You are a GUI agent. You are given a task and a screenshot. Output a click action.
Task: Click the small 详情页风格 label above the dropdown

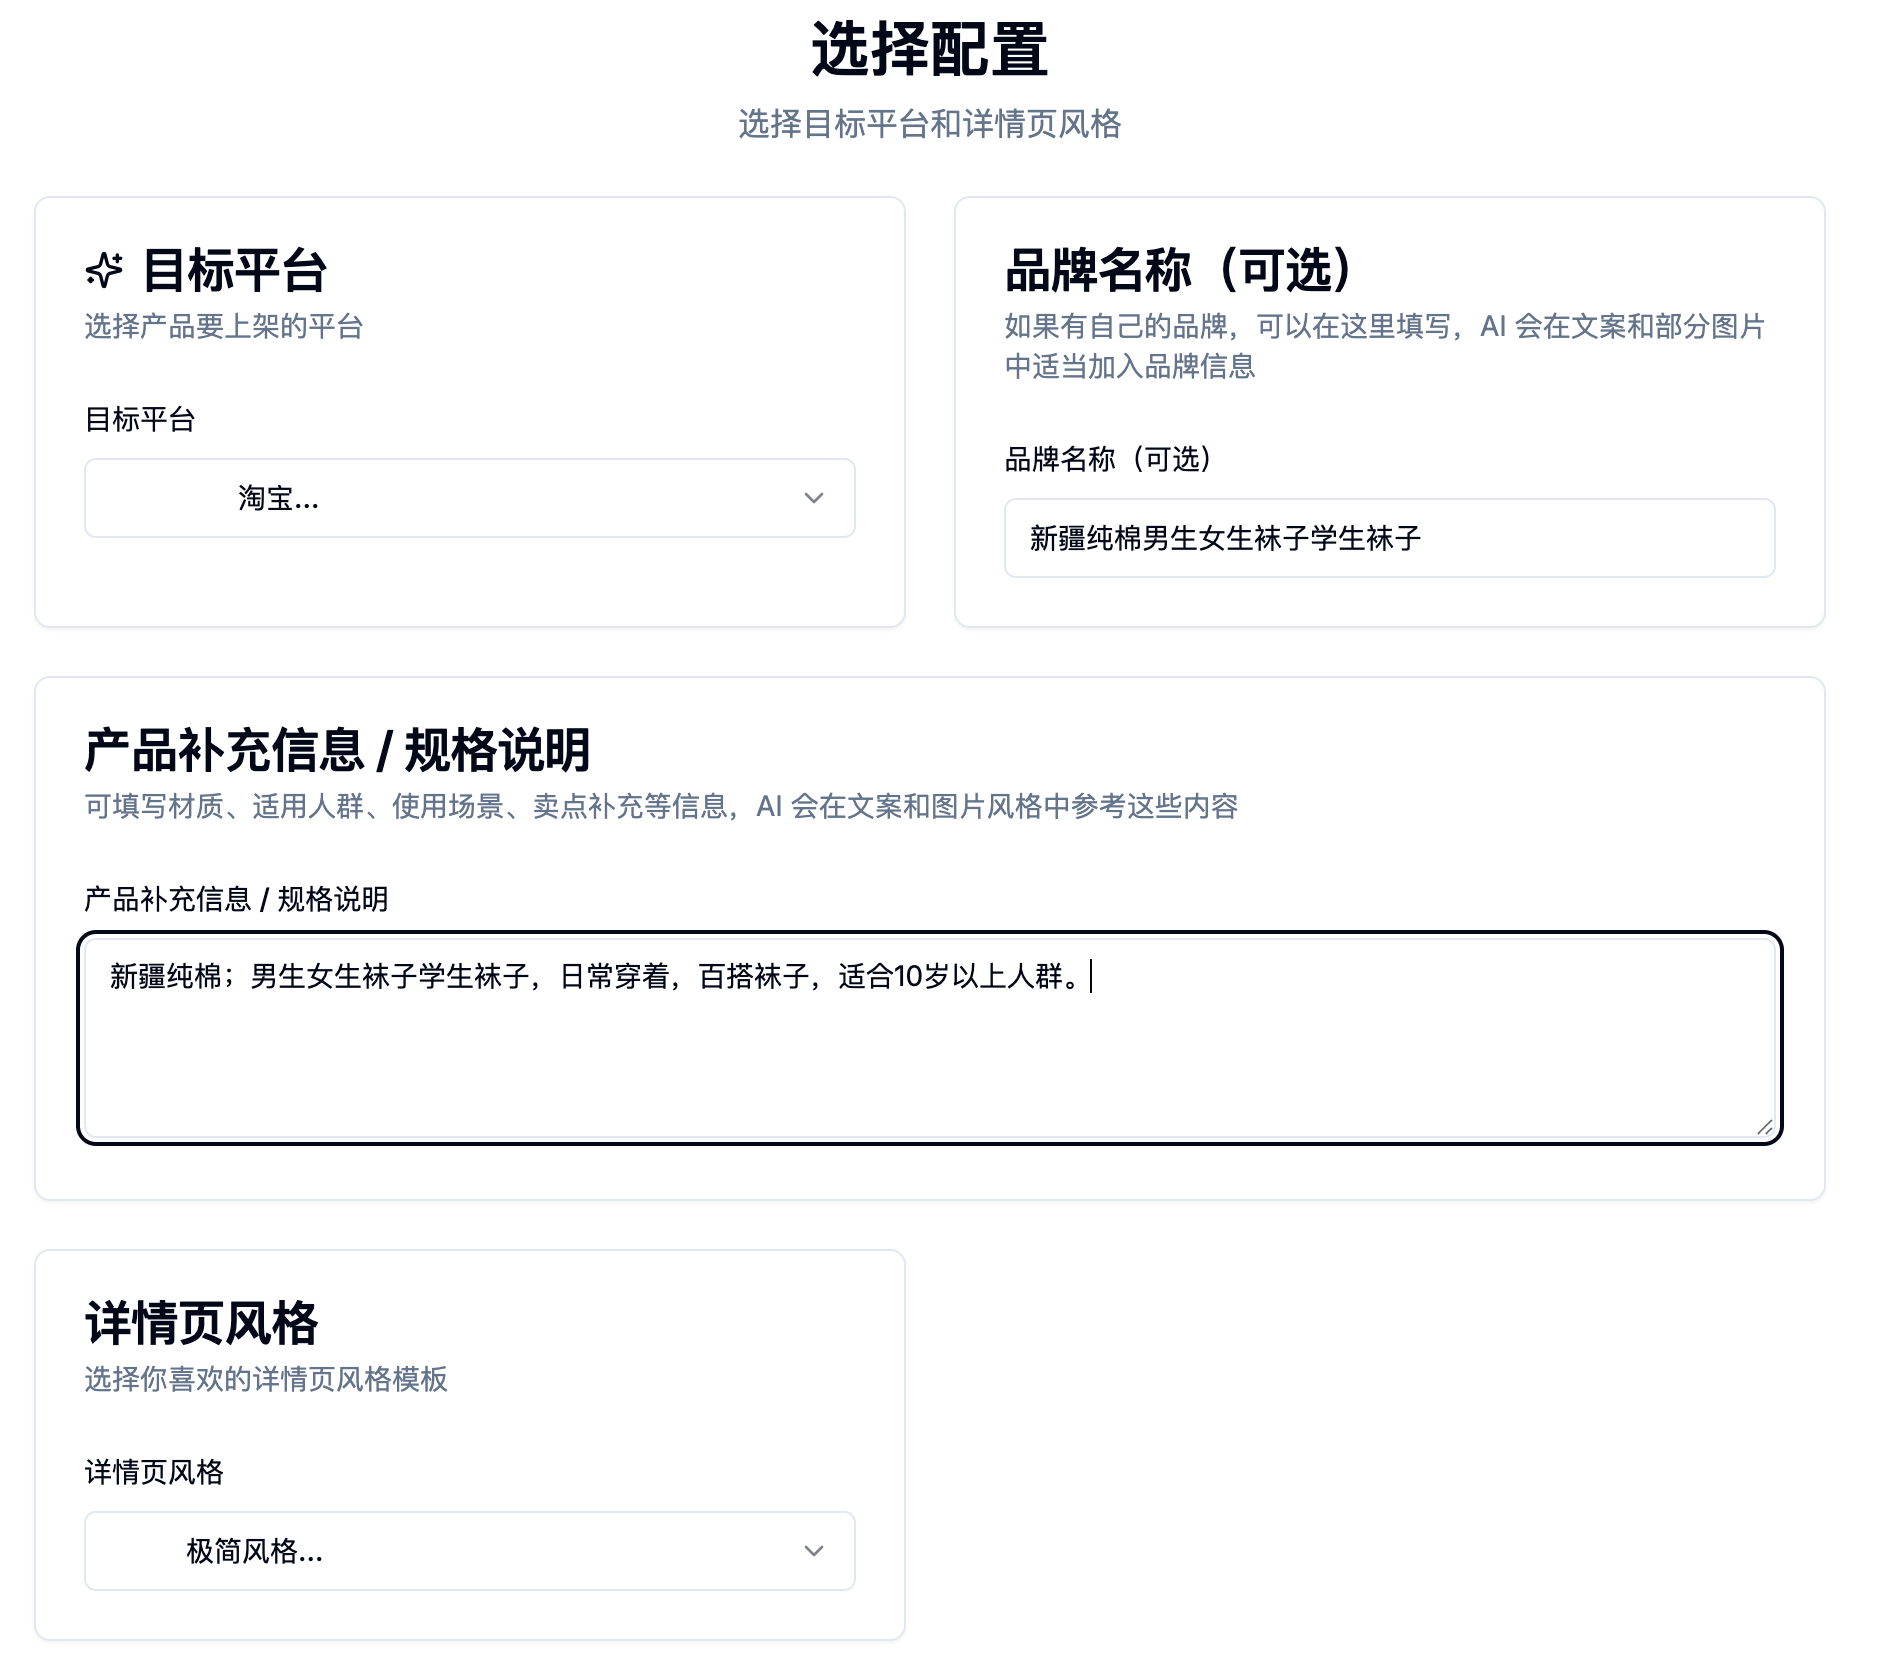point(154,1472)
